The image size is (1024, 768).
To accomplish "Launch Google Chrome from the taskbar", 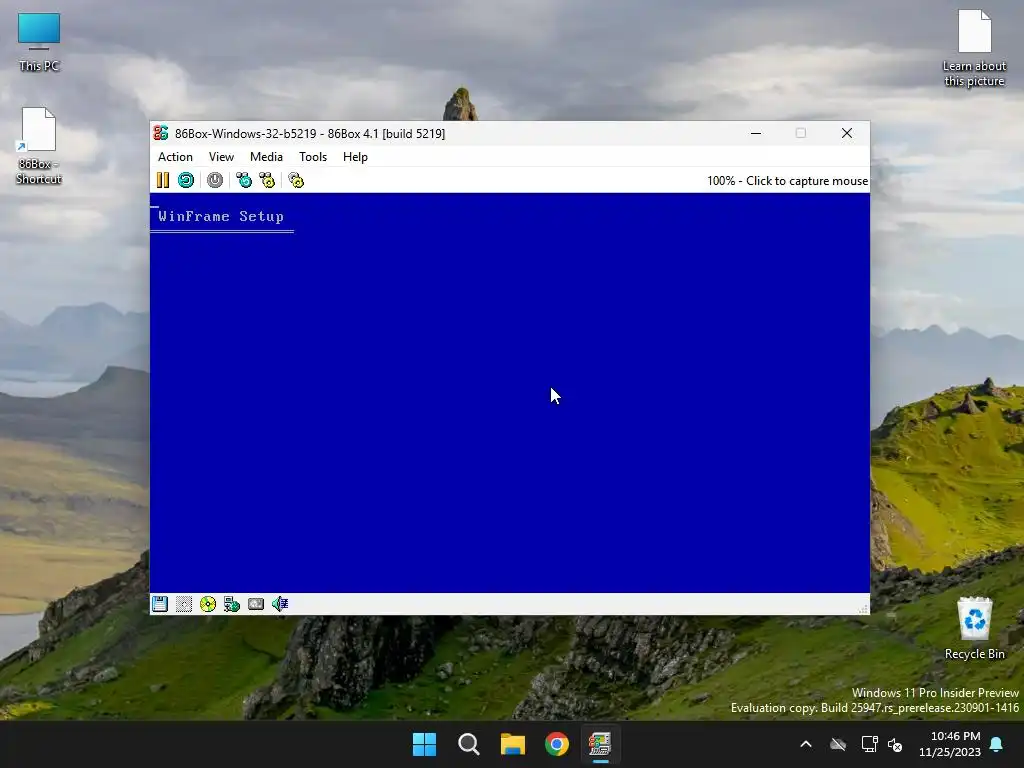I will (x=557, y=744).
